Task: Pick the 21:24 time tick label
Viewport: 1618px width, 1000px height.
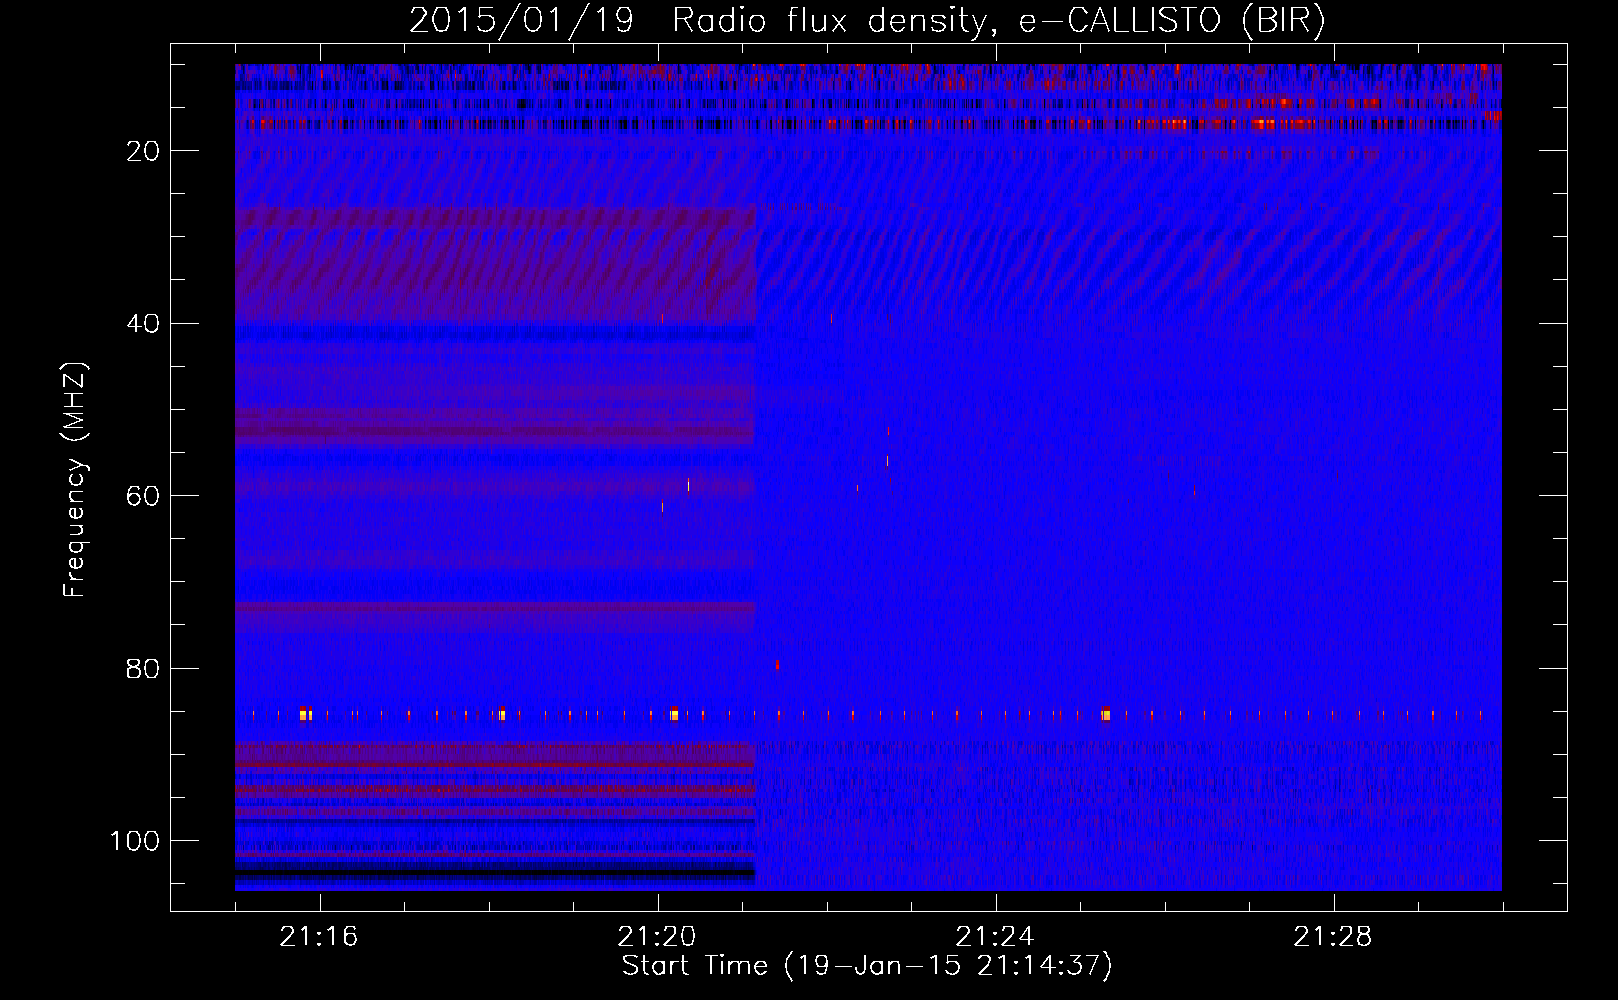Action: [995, 937]
